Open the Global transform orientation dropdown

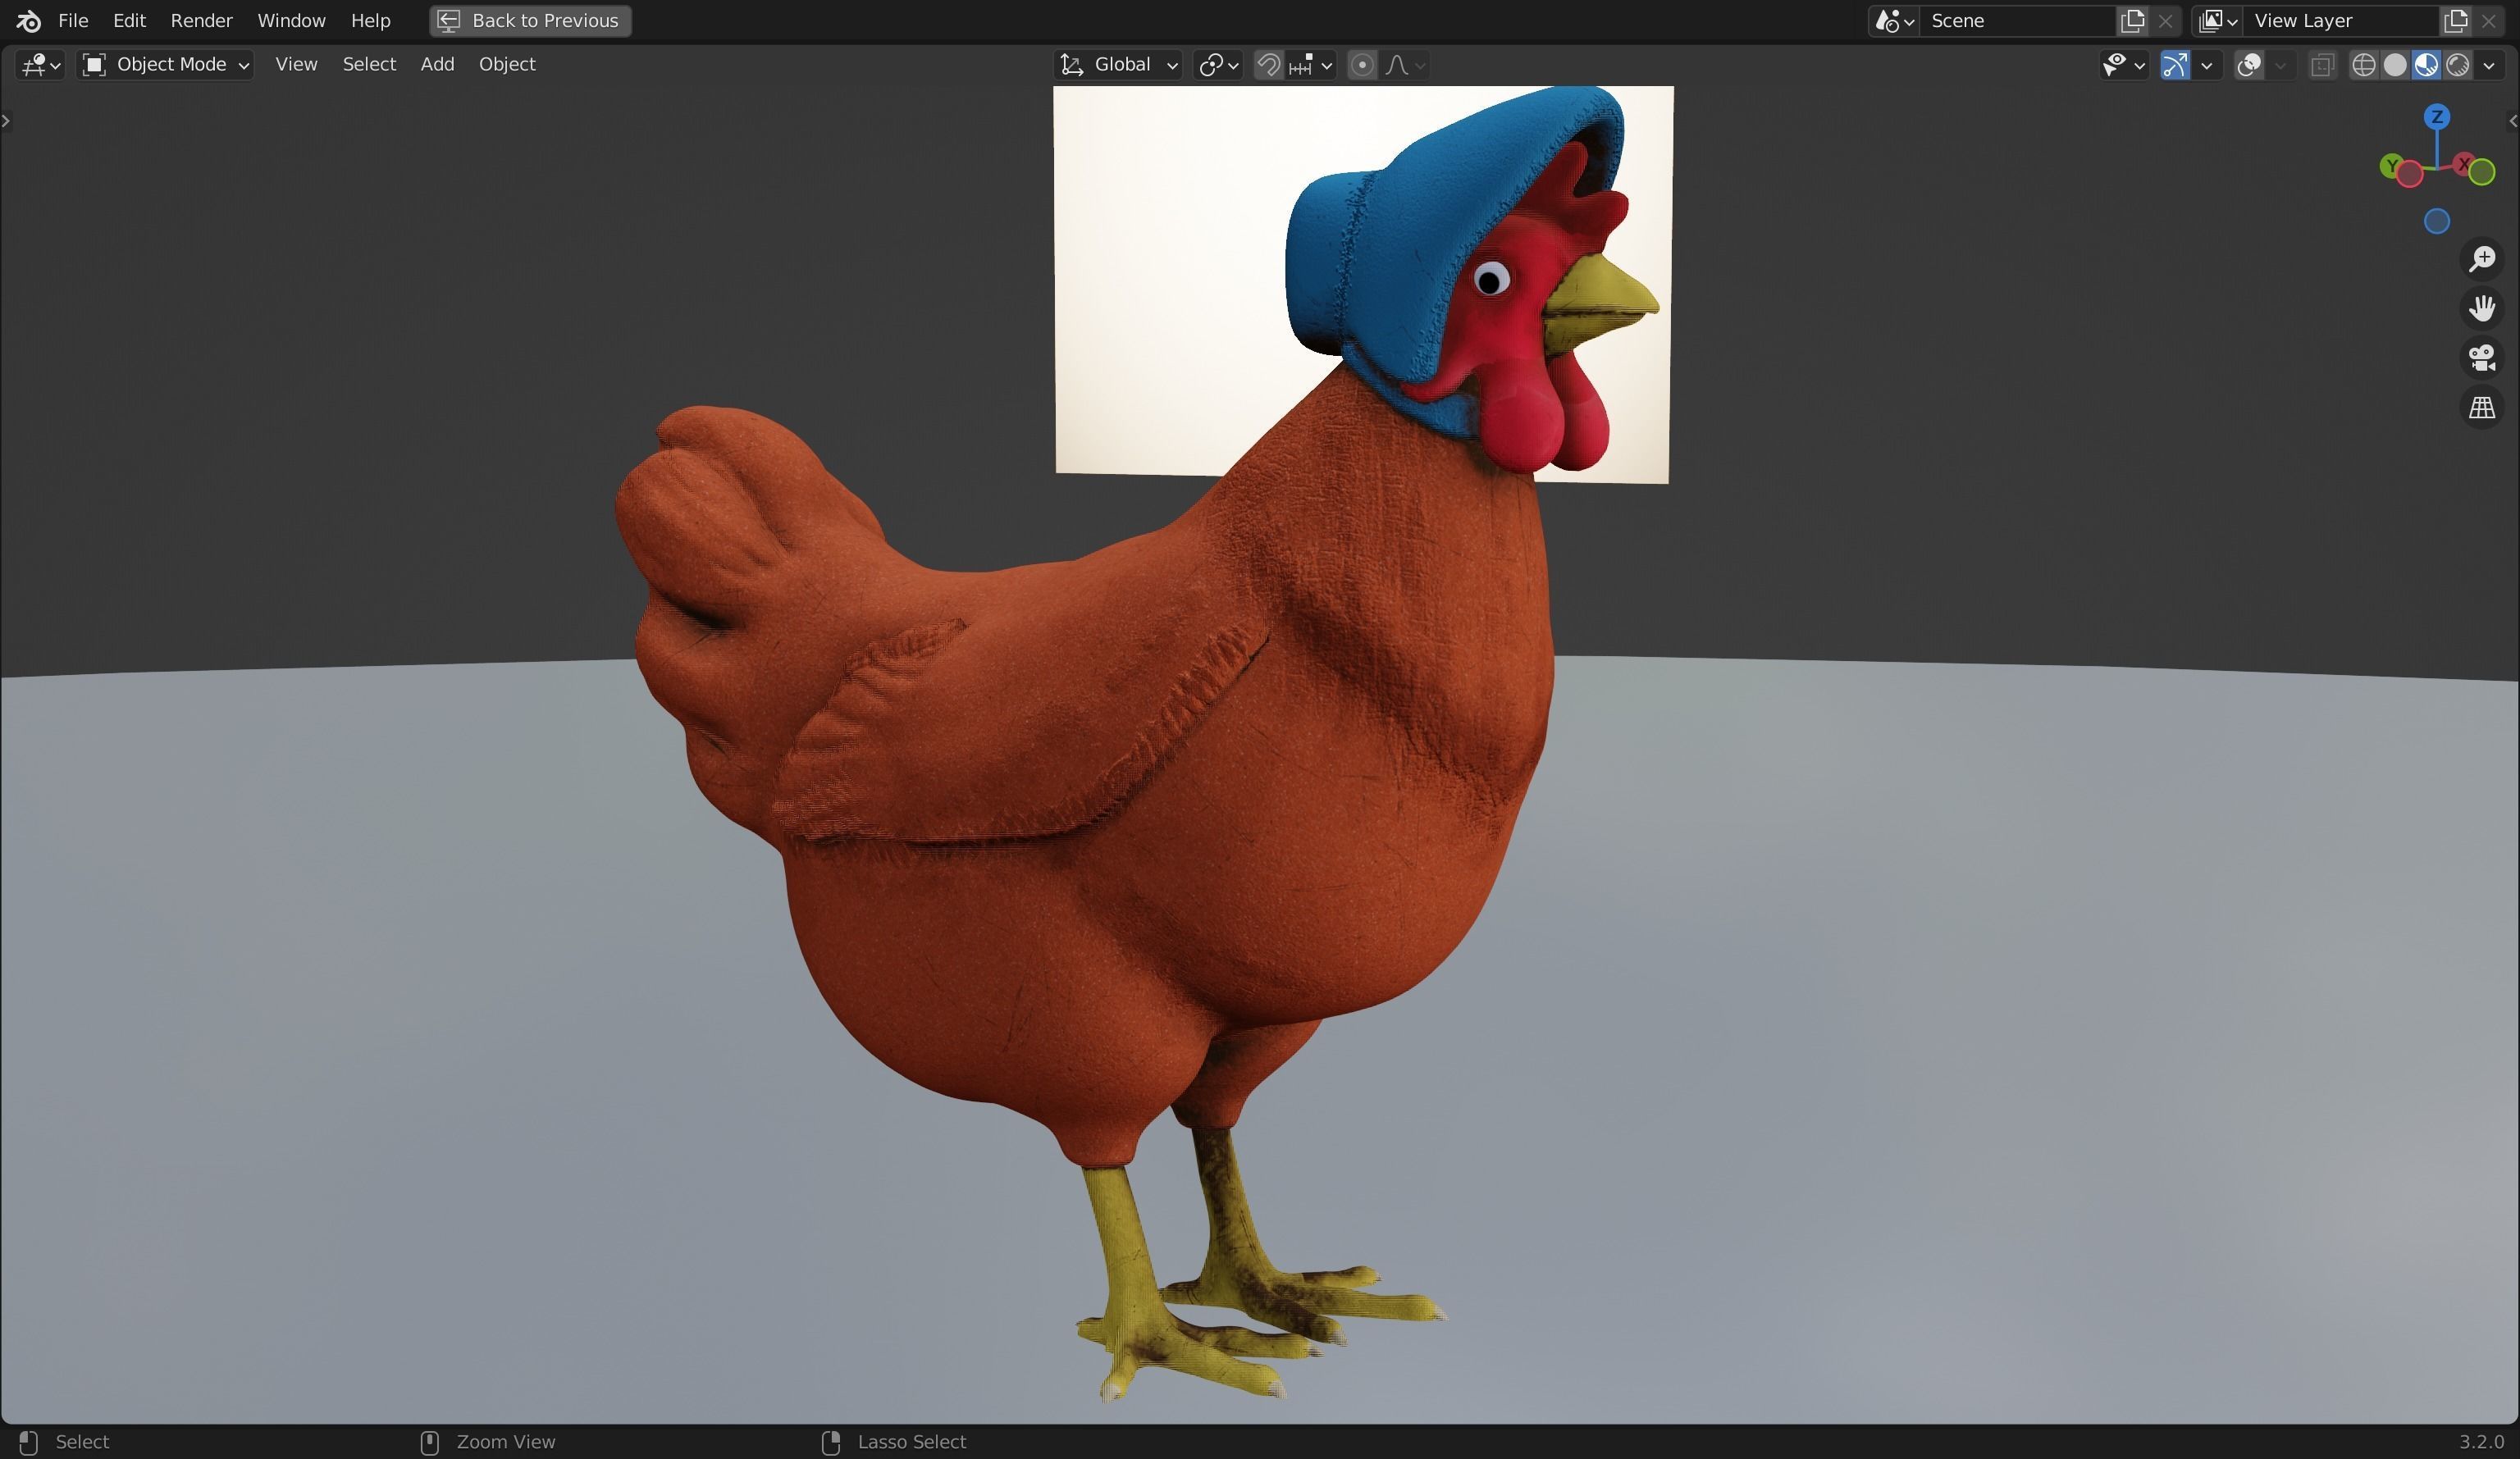1119,65
